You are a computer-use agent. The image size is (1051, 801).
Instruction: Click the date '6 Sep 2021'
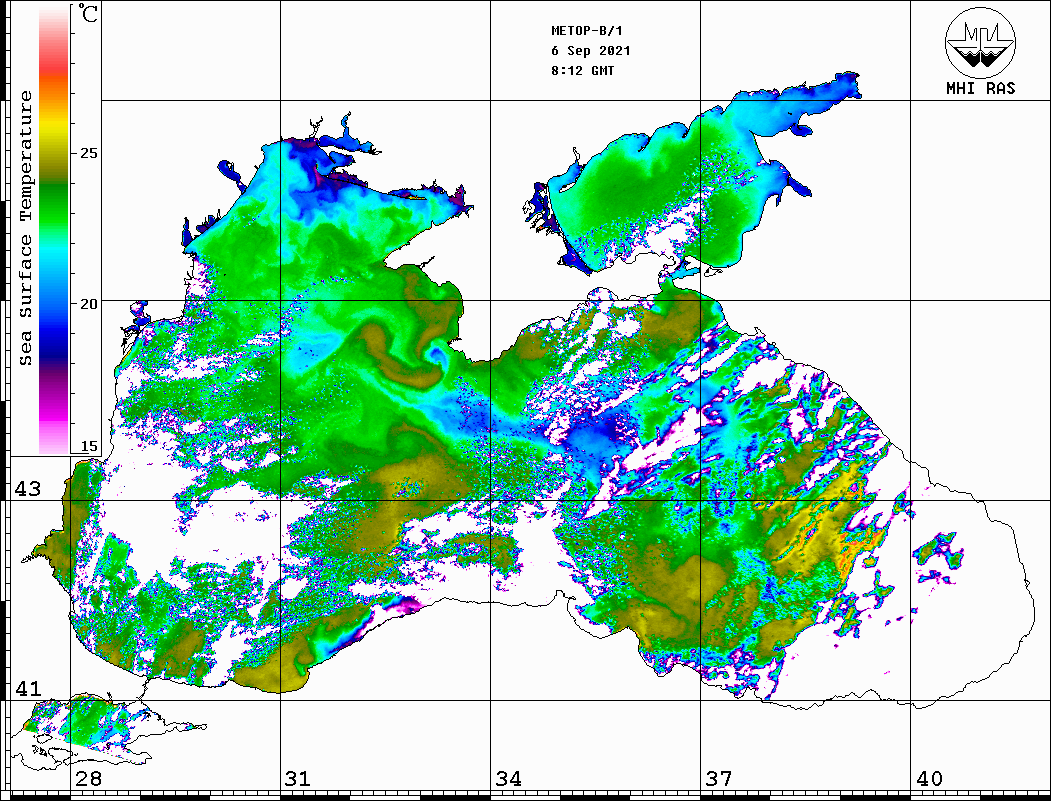[x=591, y=51]
